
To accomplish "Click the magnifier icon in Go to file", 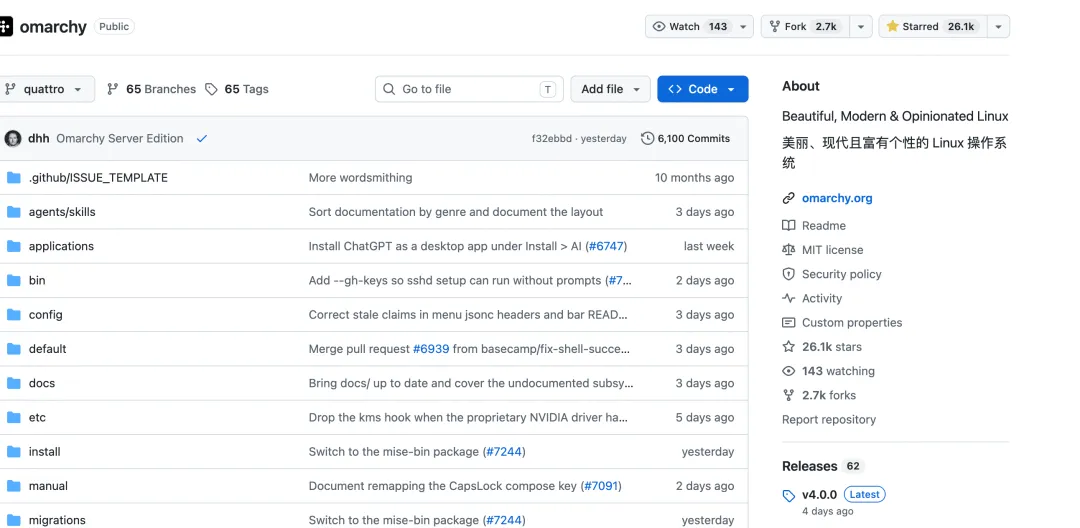I will [x=389, y=89].
